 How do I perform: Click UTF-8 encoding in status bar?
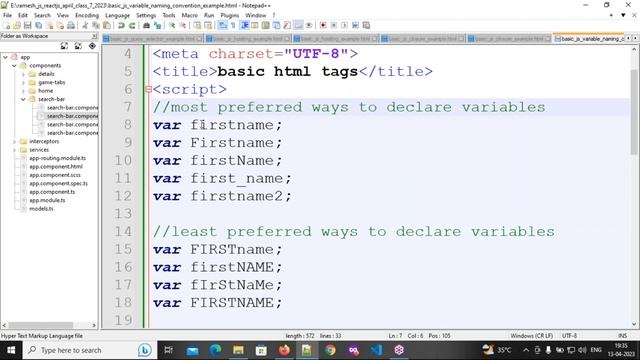[x=569, y=336]
